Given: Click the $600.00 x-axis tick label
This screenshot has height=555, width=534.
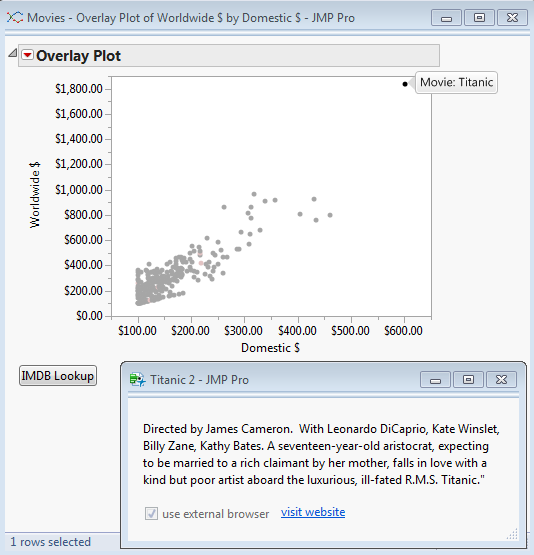Looking at the screenshot, I should [x=403, y=331].
